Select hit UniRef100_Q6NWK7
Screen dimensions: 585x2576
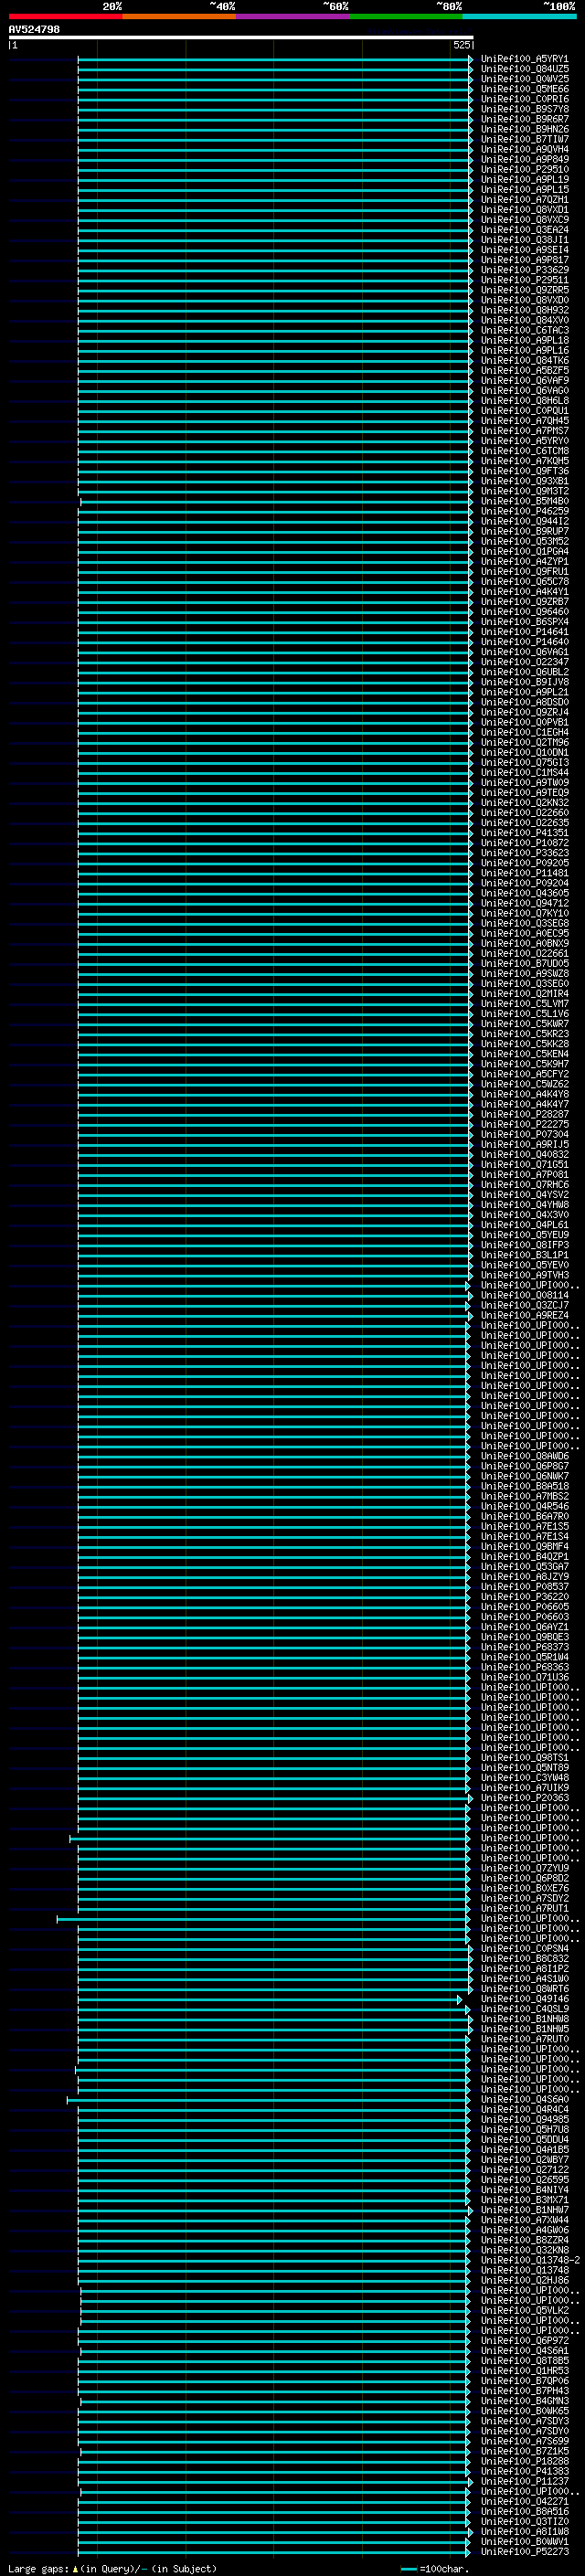(x=524, y=1475)
